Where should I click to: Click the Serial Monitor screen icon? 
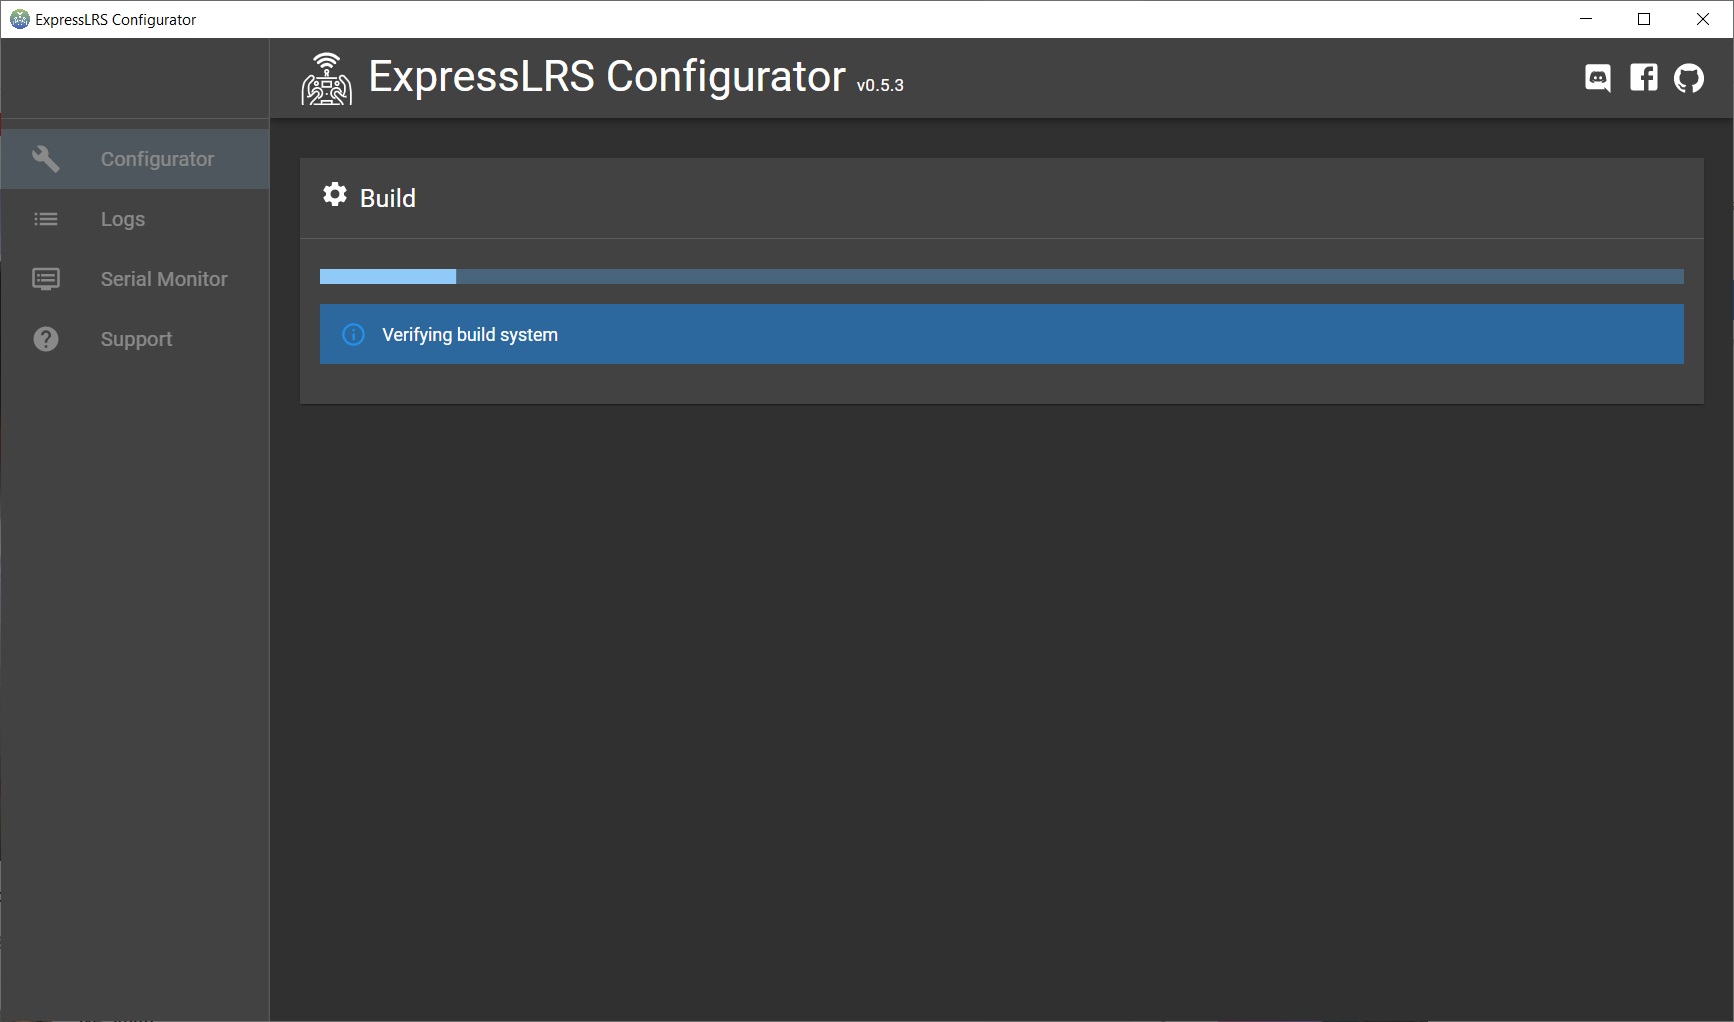(46, 279)
